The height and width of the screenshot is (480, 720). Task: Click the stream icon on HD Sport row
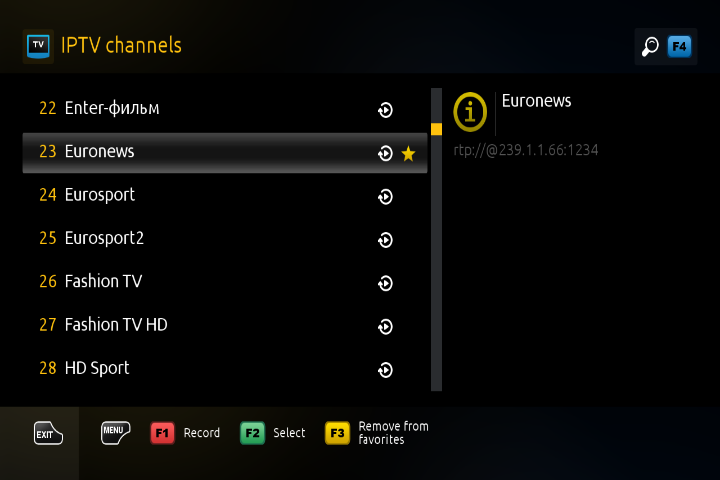pyautogui.click(x=385, y=370)
